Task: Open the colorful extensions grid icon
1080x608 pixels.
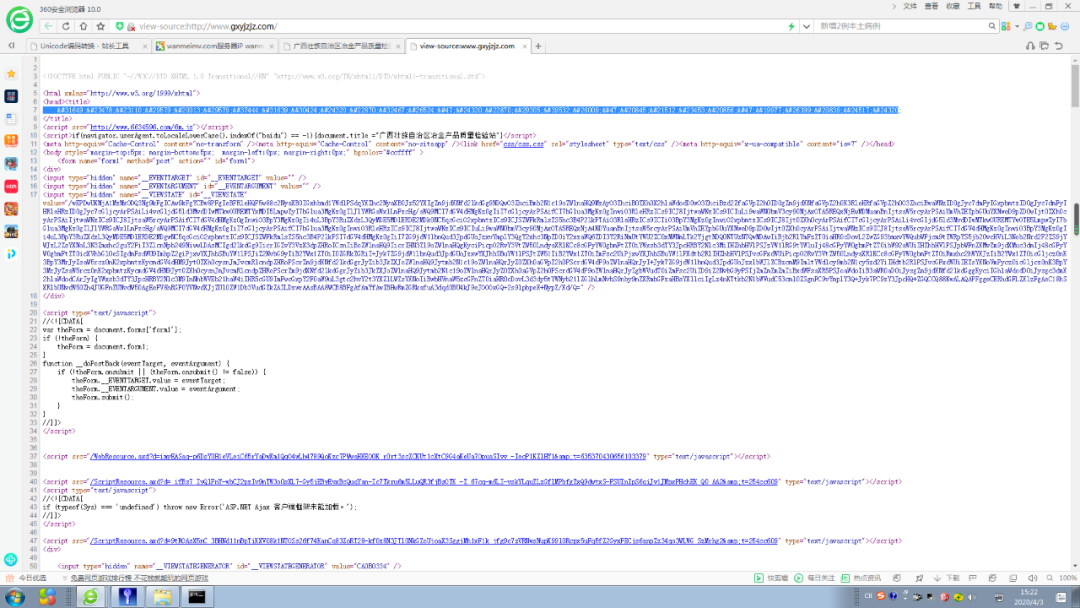Action: tap(1006, 26)
